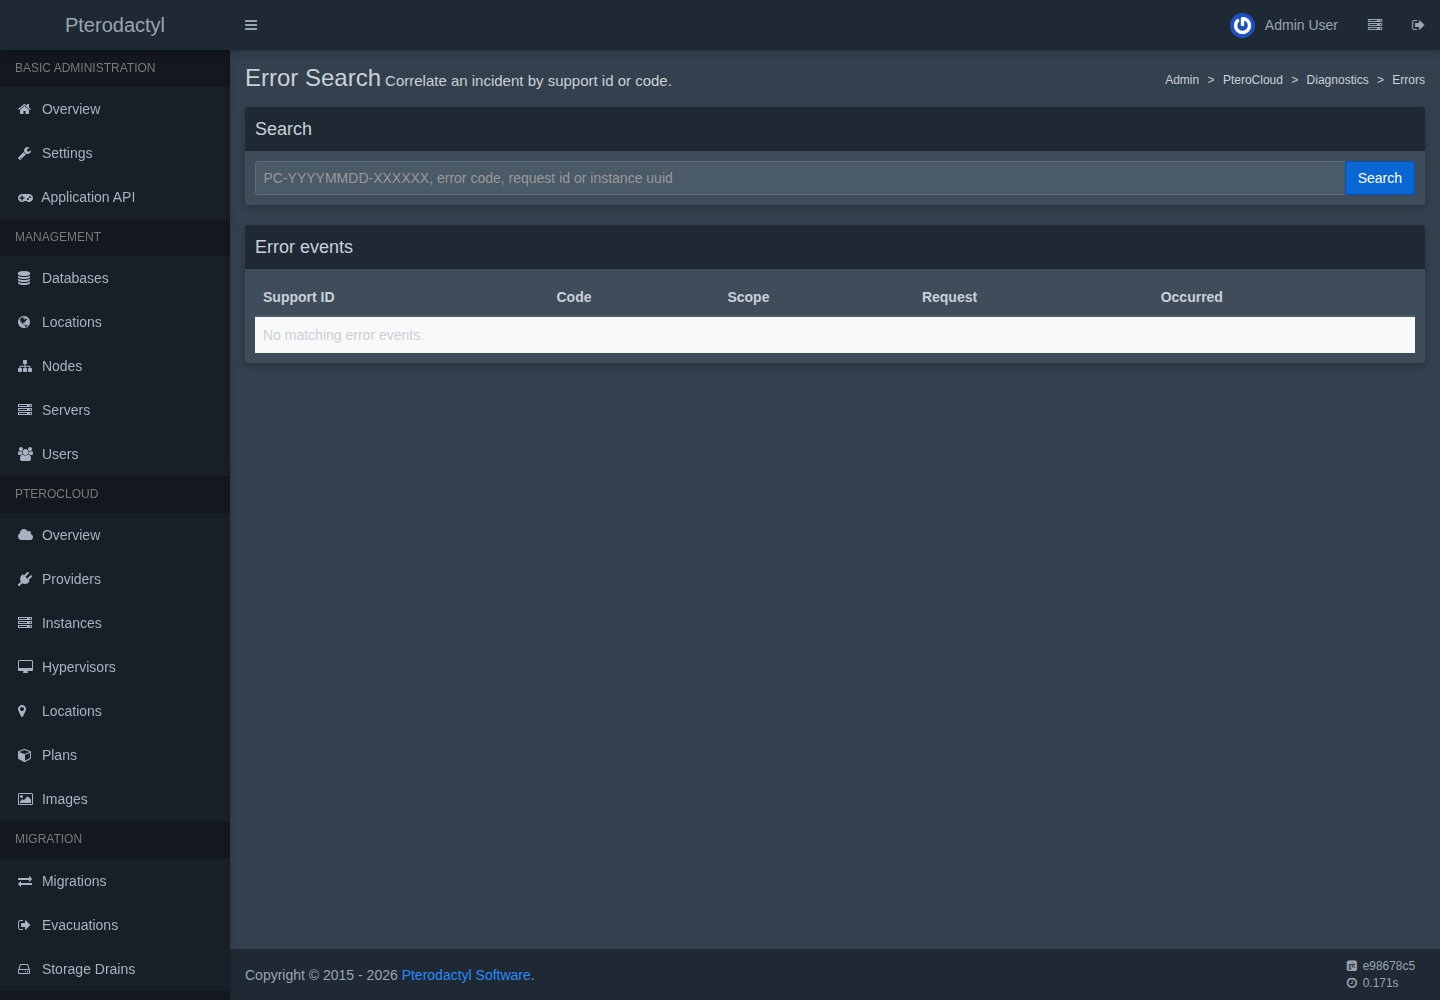
Task: Open Settings in the sidebar
Action: [x=115, y=153]
